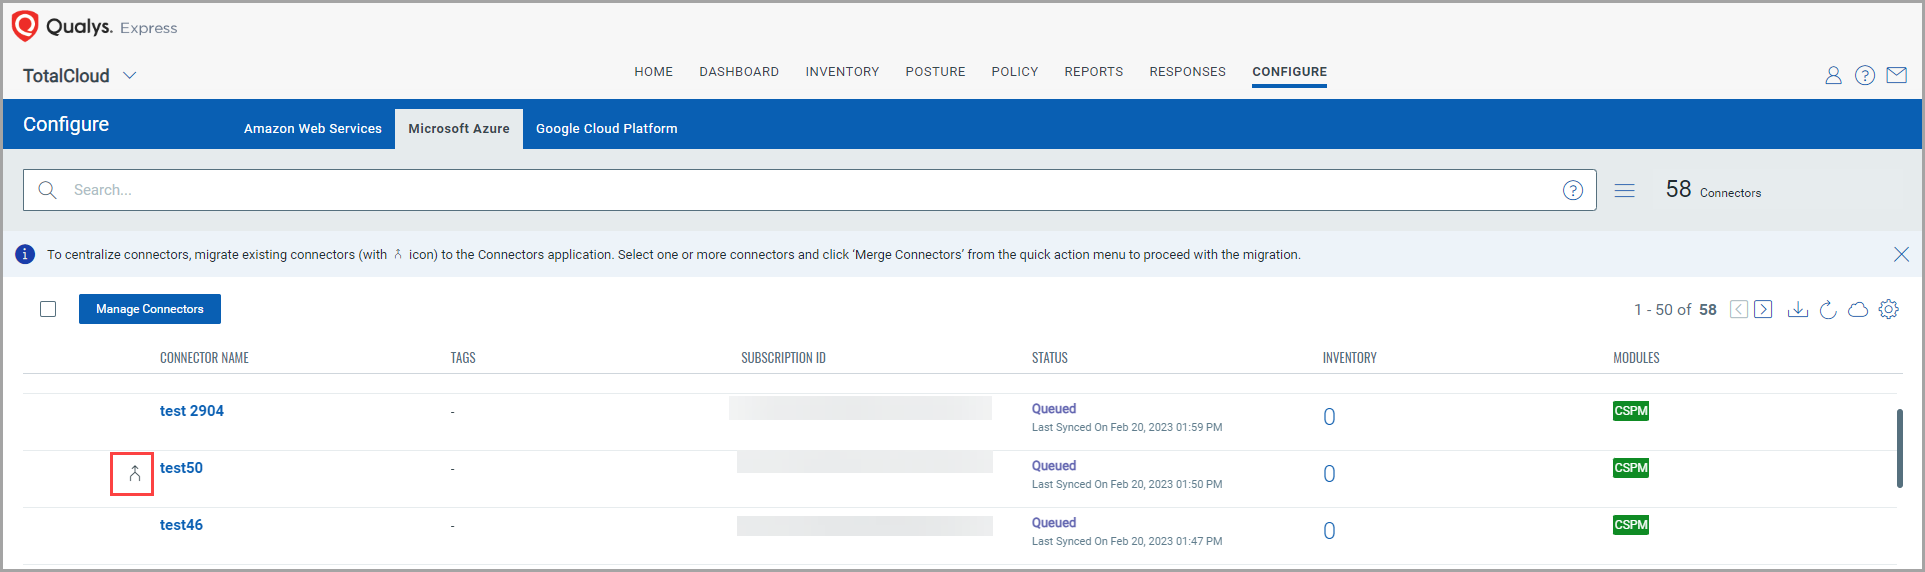Open the POLICY menu
Image resolution: width=1925 pixels, height=572 pixels.
tap(1015, 72)
